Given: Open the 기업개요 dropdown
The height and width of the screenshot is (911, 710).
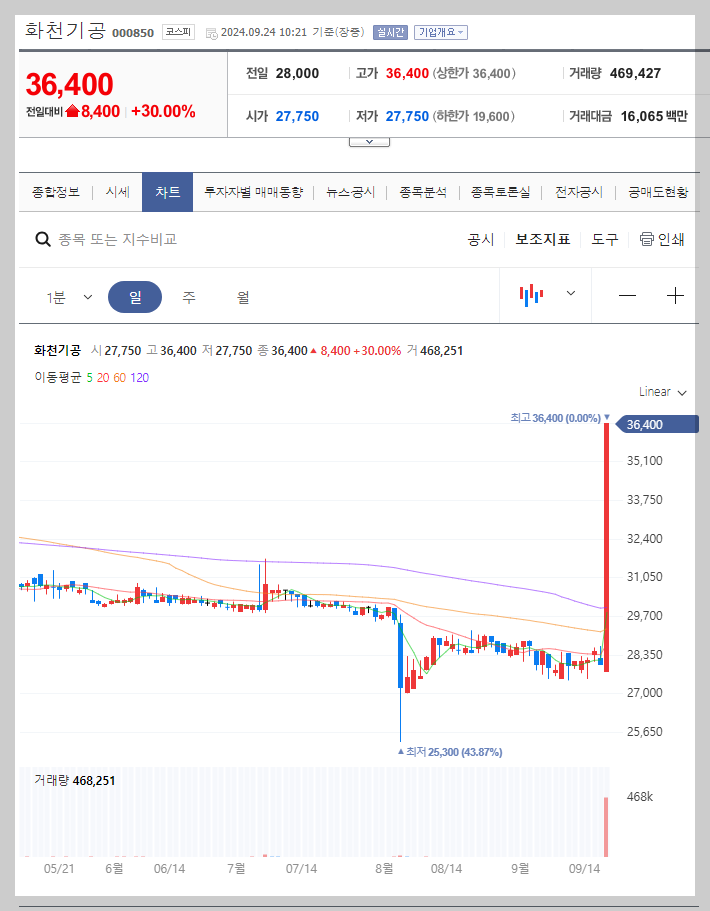Looking at the screenshot, I should [440, 31].
